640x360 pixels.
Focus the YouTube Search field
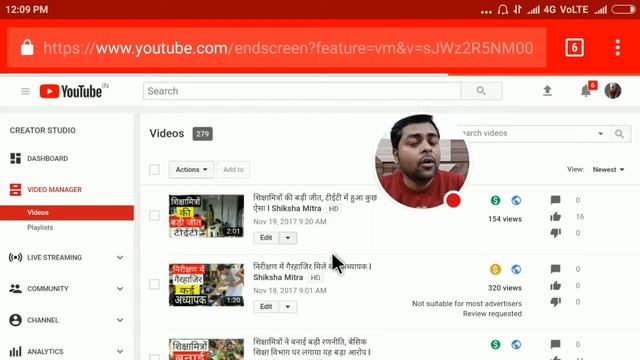[302, 91]
